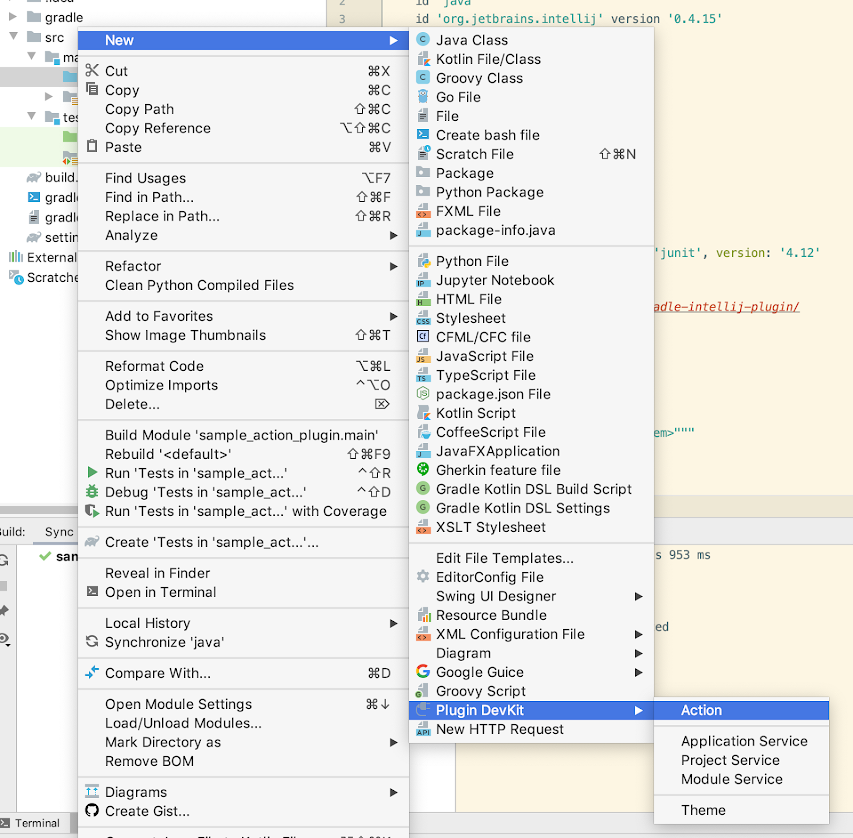The width and height of the screenshot is (853, 838).
Task: Select Paste menu entry
Action: tap(243, 147)
